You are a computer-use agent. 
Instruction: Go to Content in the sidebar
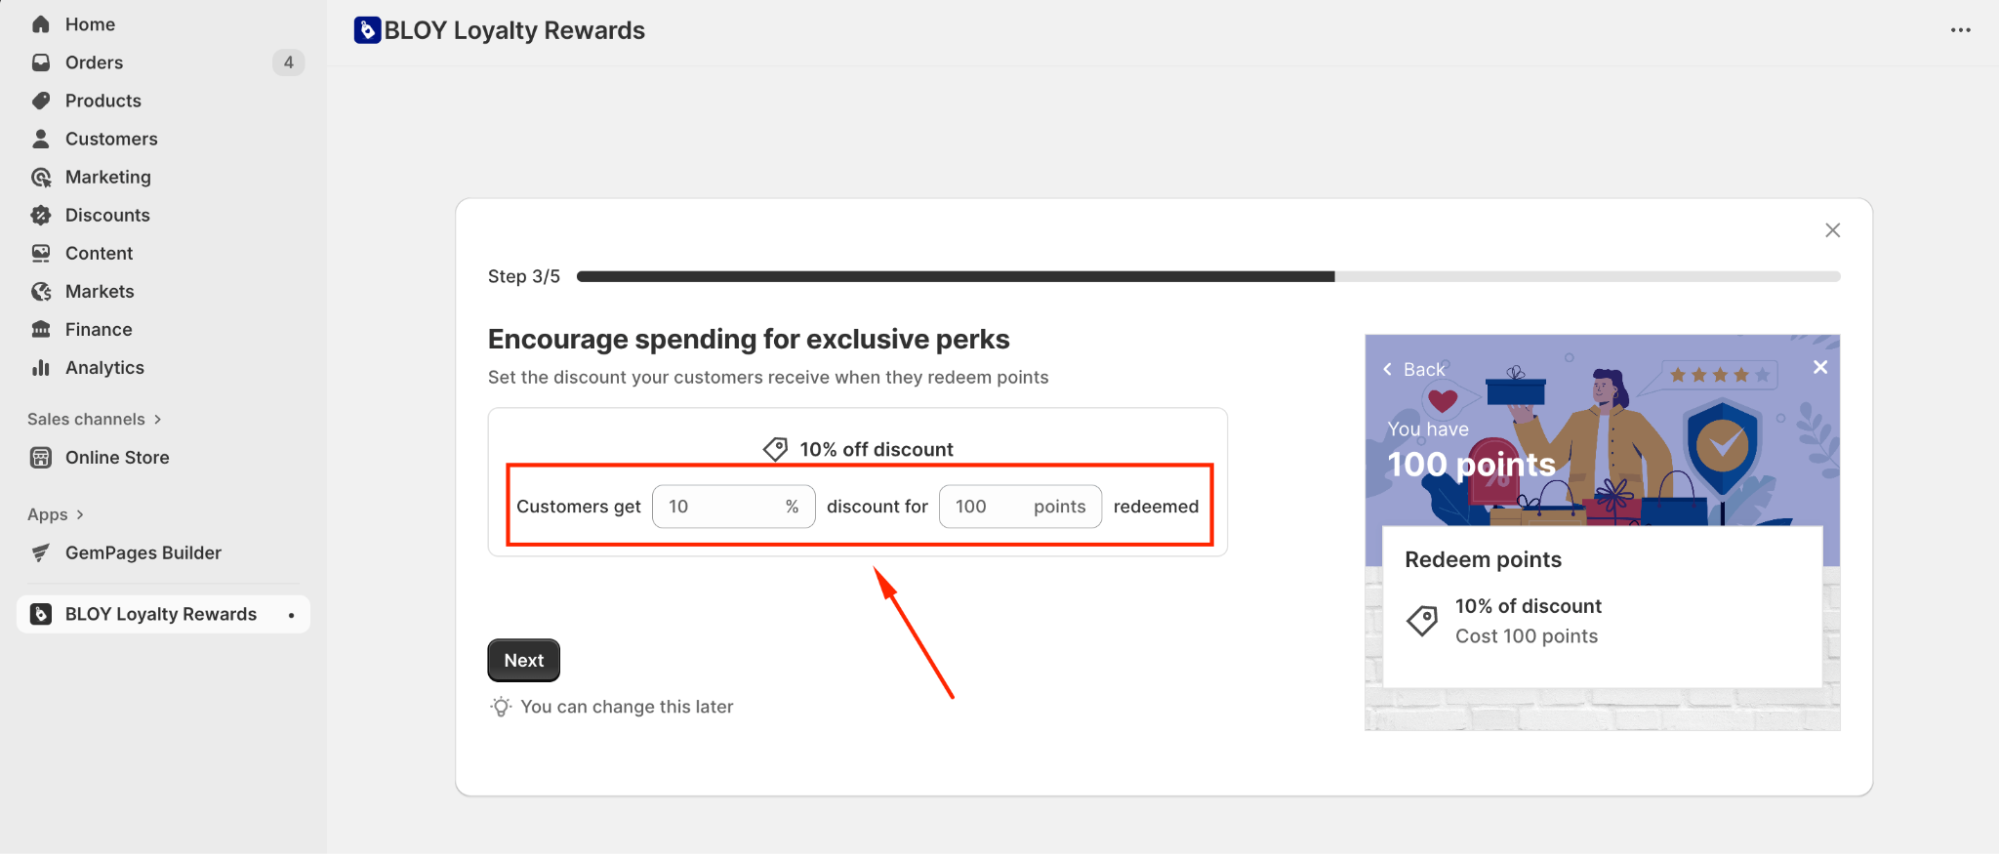(x=99, y=254)
